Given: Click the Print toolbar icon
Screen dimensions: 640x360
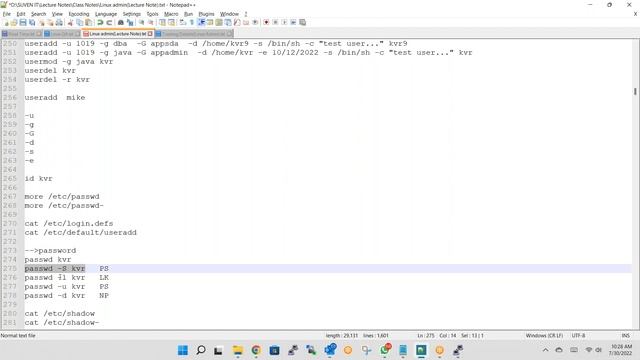Looking at the screenshot, I should click(59, 22).
